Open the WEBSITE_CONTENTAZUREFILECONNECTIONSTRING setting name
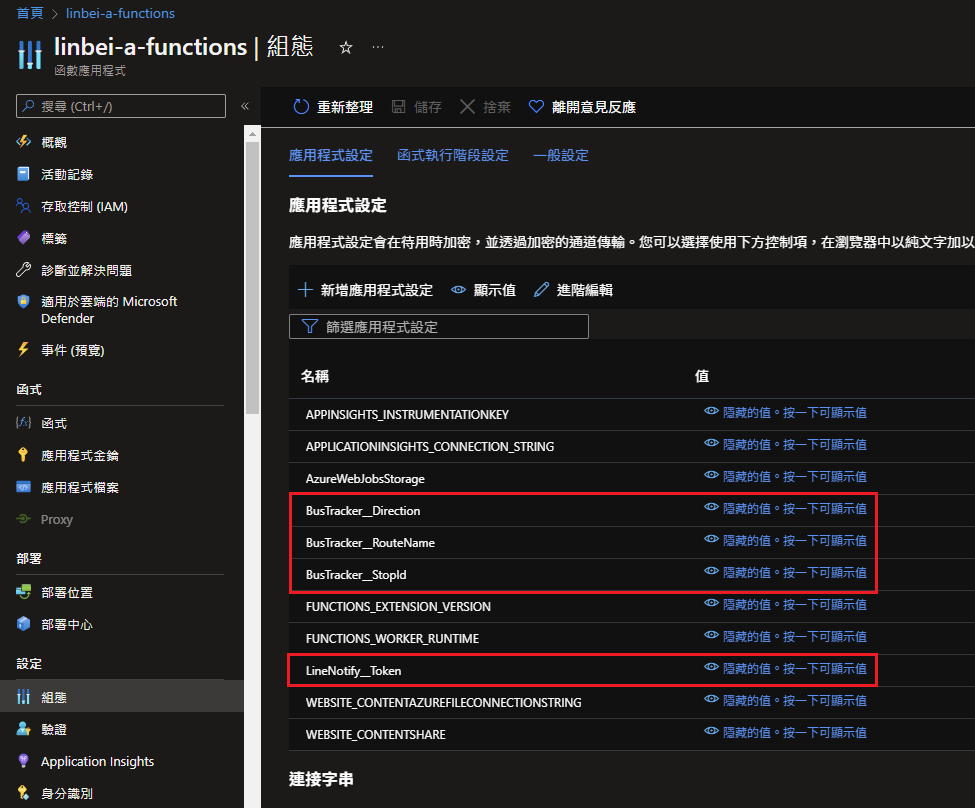 [443, 702]
